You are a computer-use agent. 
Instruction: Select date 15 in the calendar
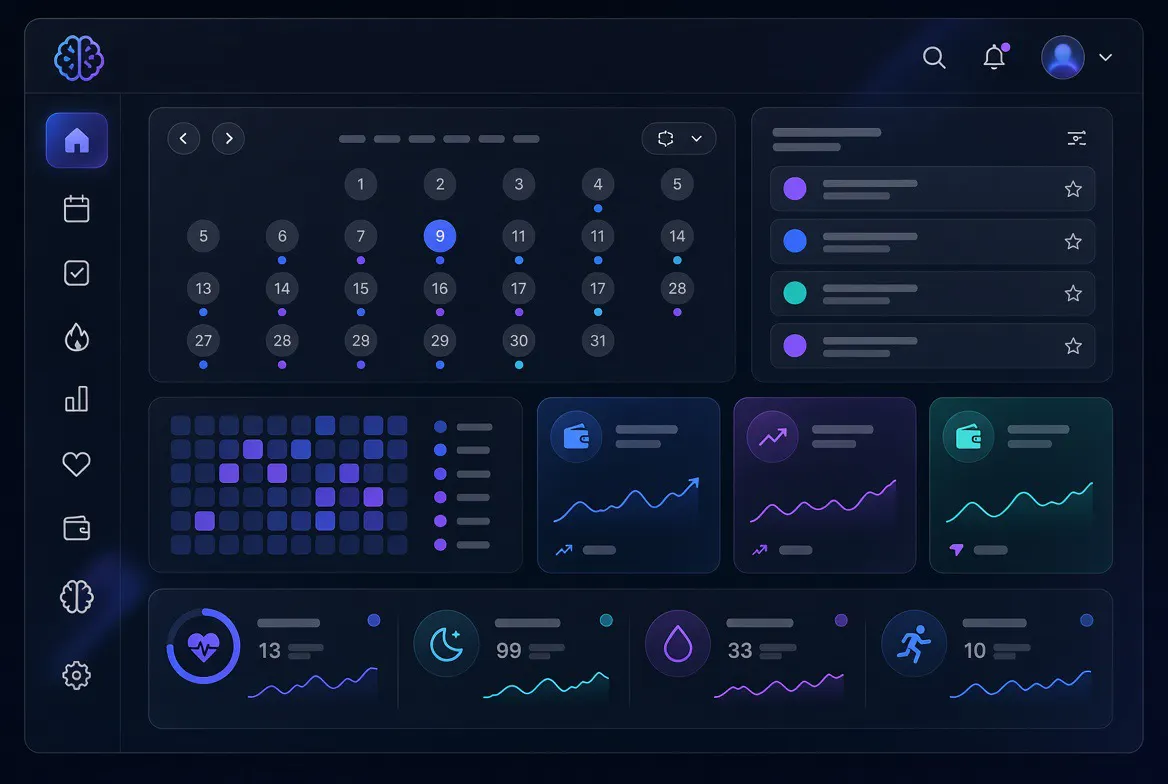(361, 288)
